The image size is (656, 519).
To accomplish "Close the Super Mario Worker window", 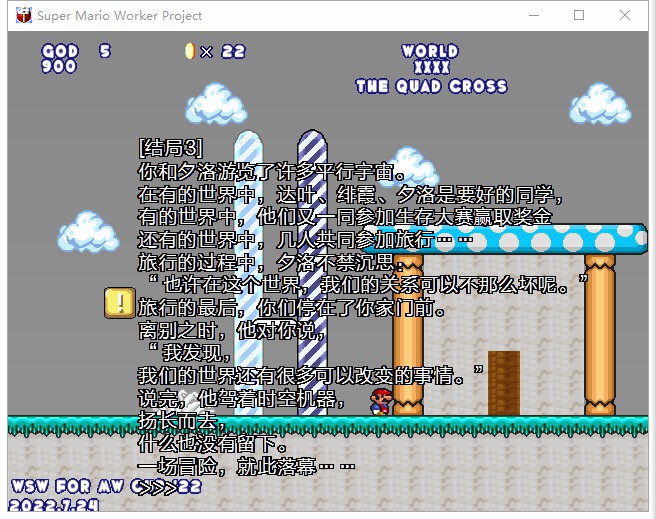I will [625, 15].
